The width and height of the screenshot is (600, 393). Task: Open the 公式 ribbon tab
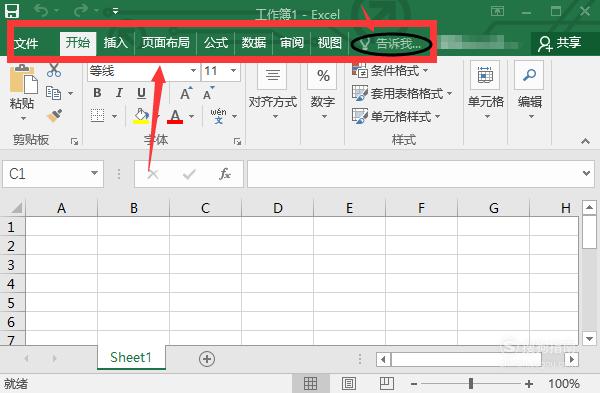tap(216, 42)
